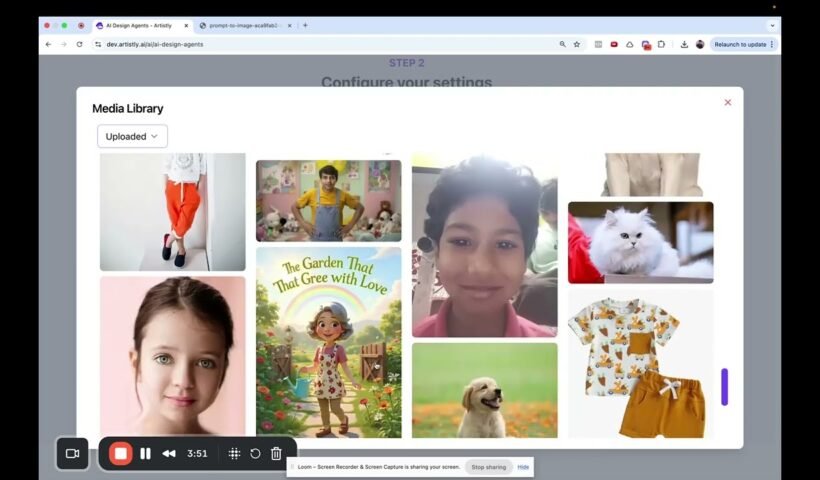Image resolution: width=820 pixels, height=480 pixels.
Task: Open a new browser tab
Action: pos(305,25)
